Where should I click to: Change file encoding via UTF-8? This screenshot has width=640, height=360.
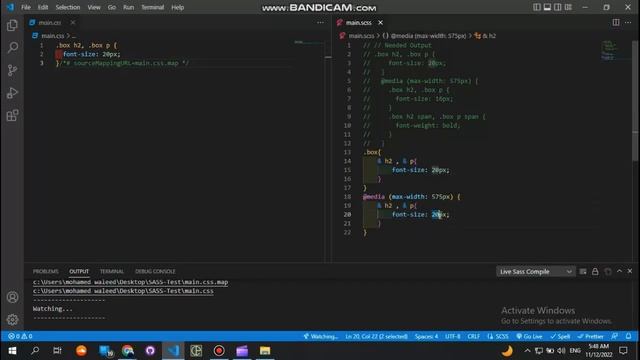point(453,336)
